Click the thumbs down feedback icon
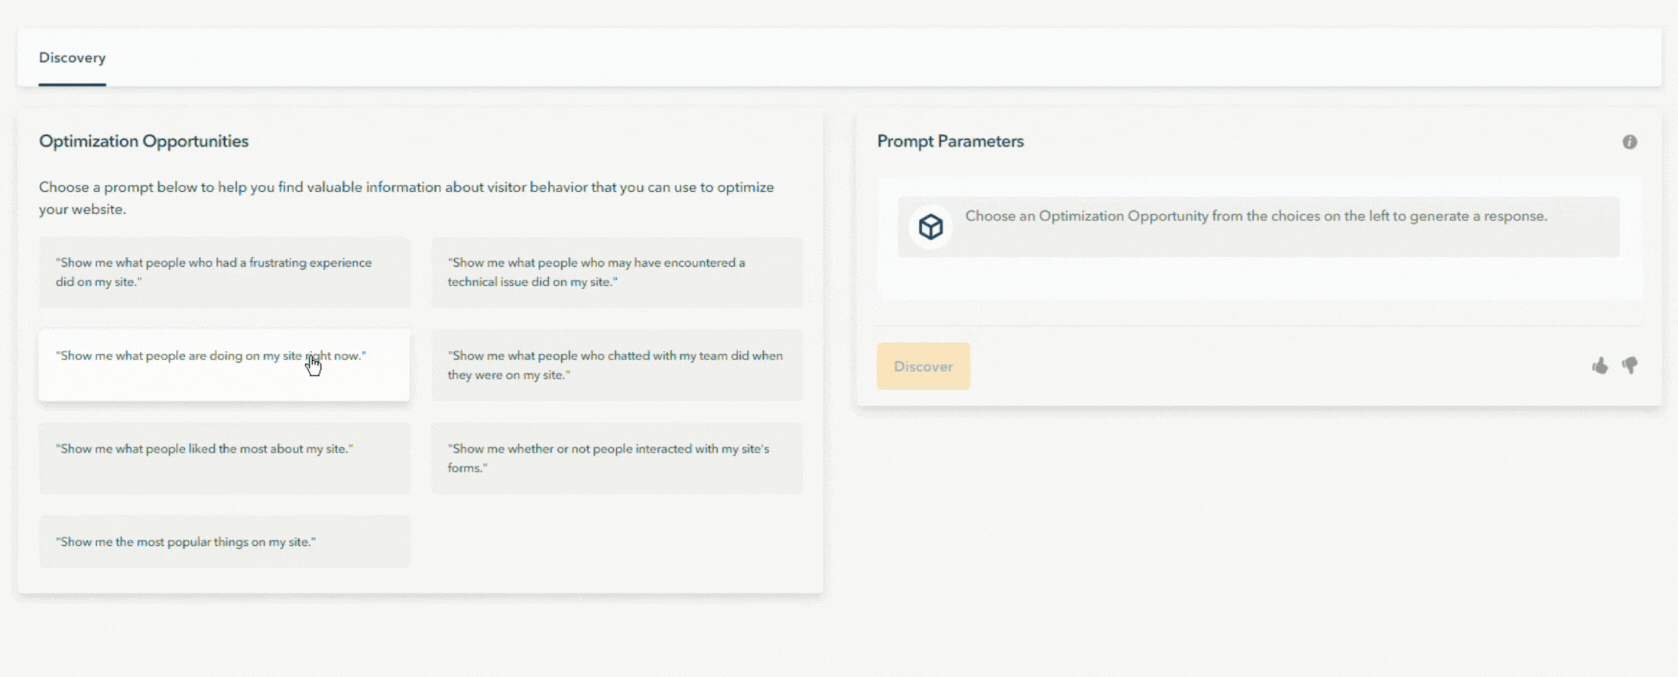This screenshot has height=677, width=1678. click(1630, 366)
